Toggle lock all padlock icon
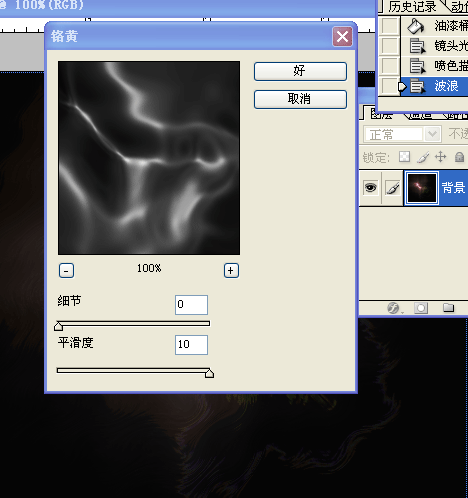The width and height of the screenshot is (468, 498). tap(459, 156)
